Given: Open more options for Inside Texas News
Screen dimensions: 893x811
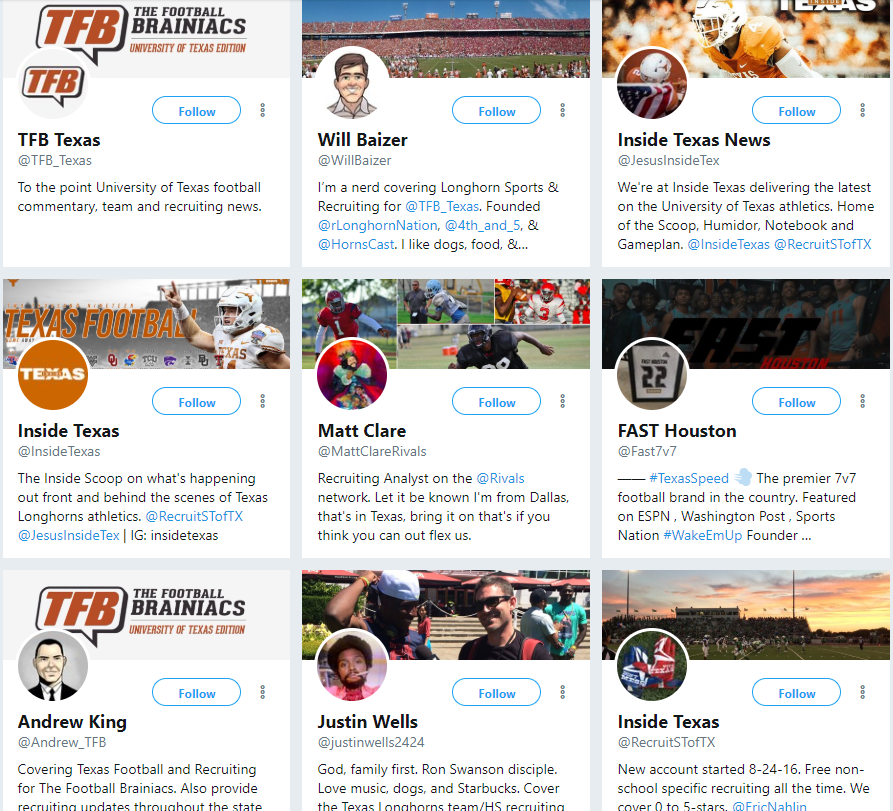Looking at the screenshot, I should tap(863, 110).
